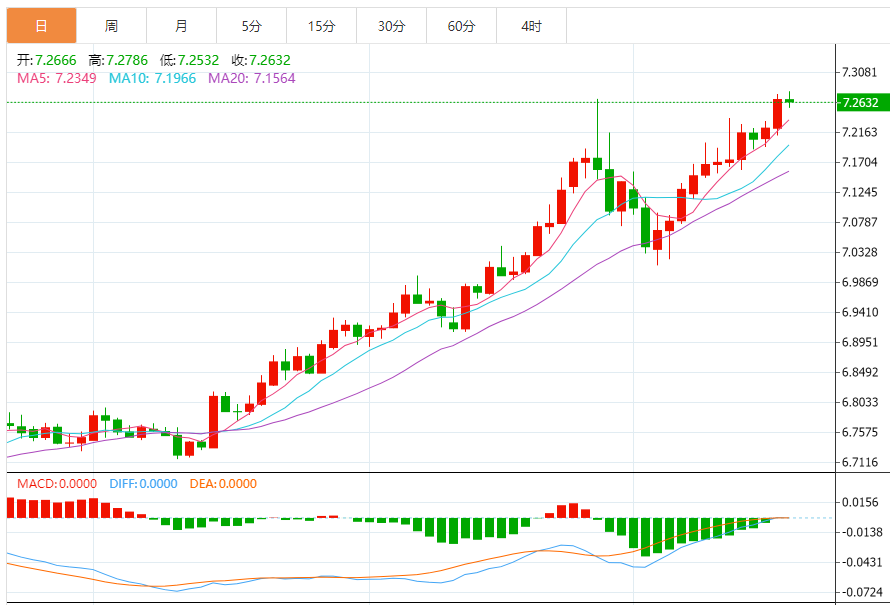Click the DIFF:0.0000 label

pyautogui.click(x=144, y=484)
